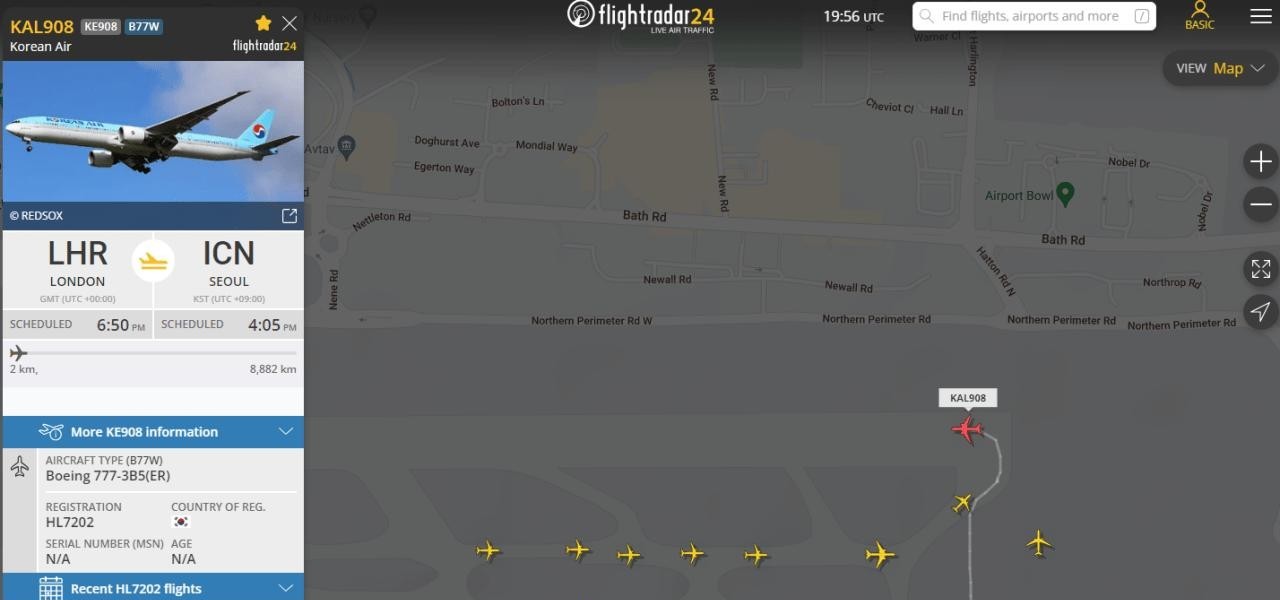Click the flight progress bar
1280x600 pixels.
click(x=153, y=353)
